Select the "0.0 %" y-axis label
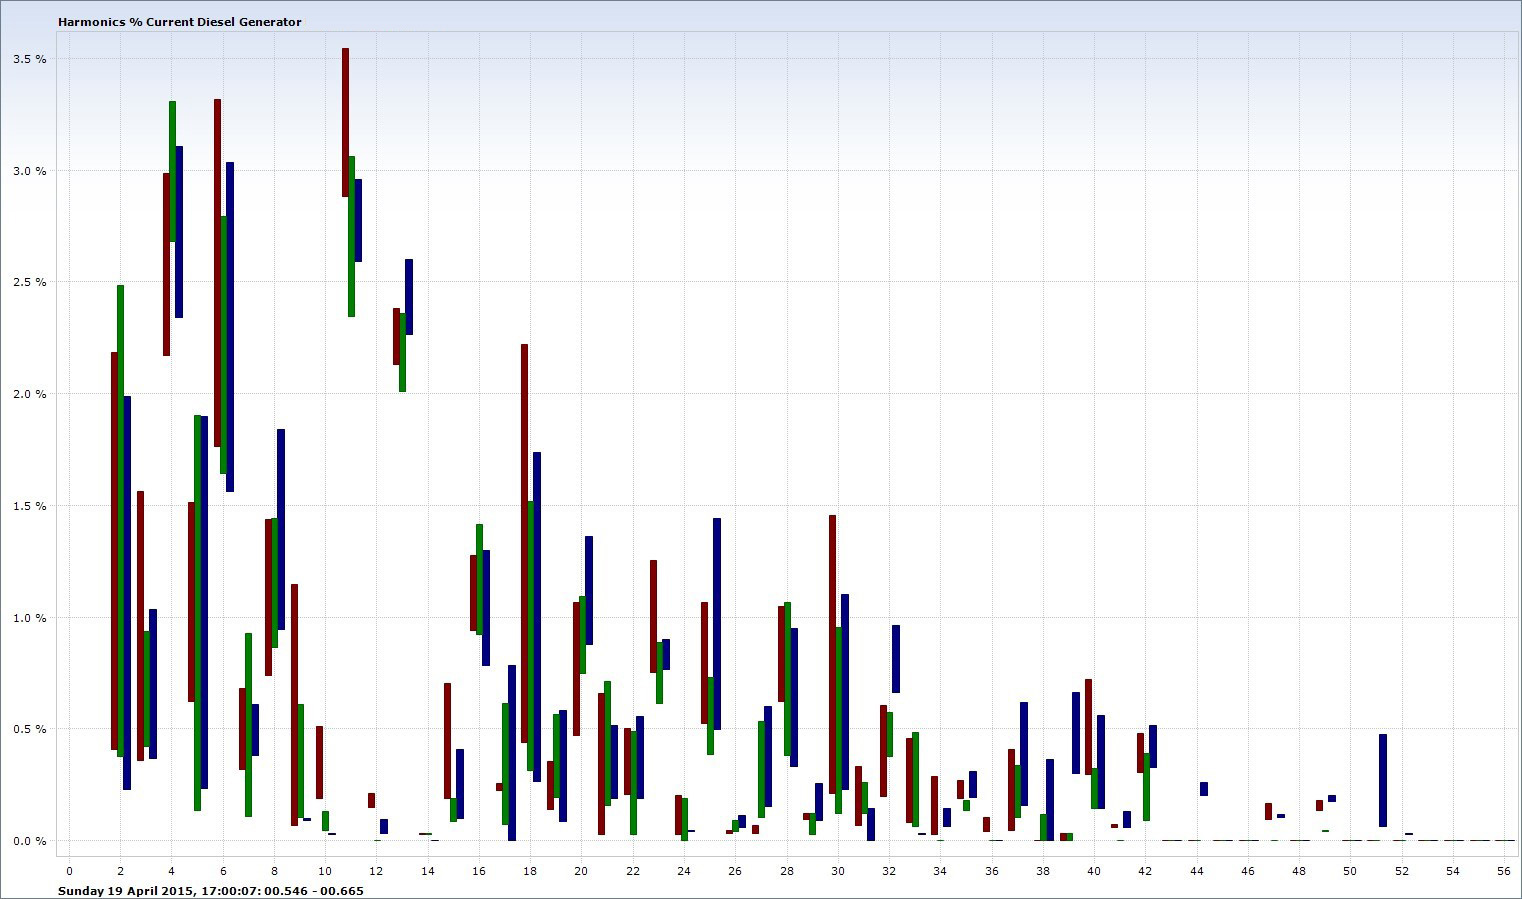Screen dimensions: 1522x899 coord(30,841)
